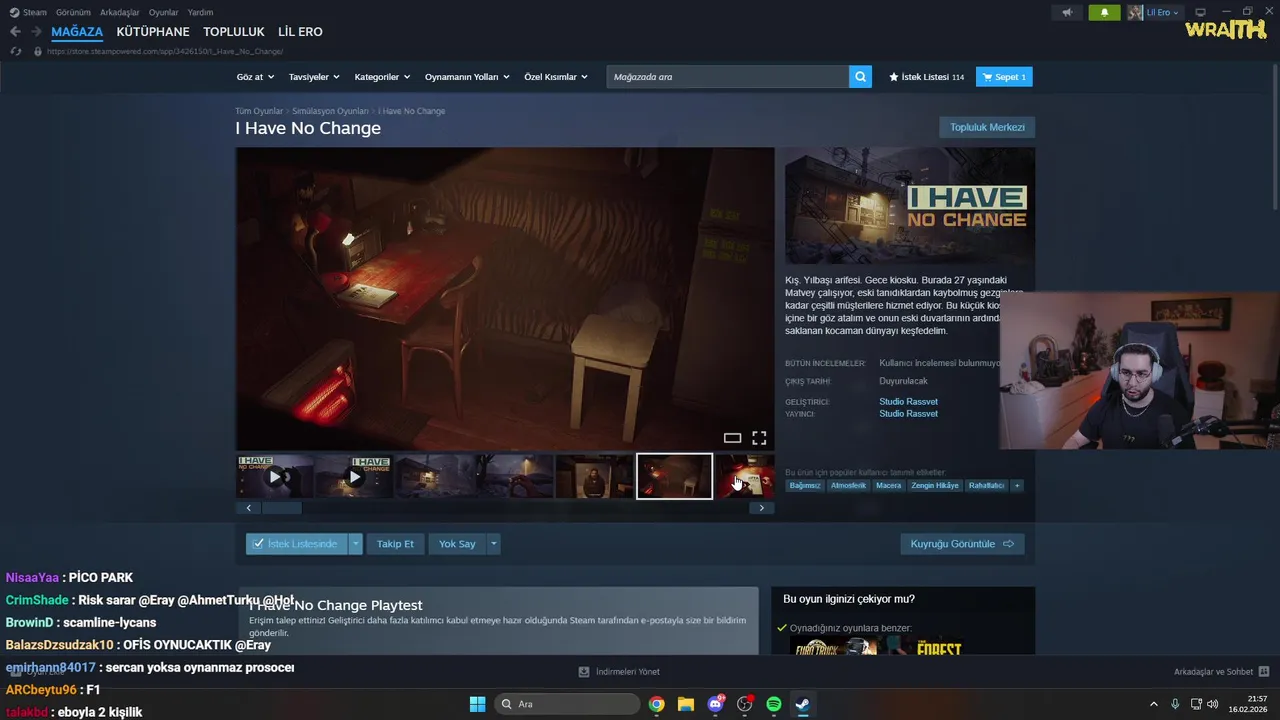Image resolution: width=1280 pixels, height=720 pixels.
Task: Click the Simülasyon Oyunları breadcrumb
Action: click(330, 111)
